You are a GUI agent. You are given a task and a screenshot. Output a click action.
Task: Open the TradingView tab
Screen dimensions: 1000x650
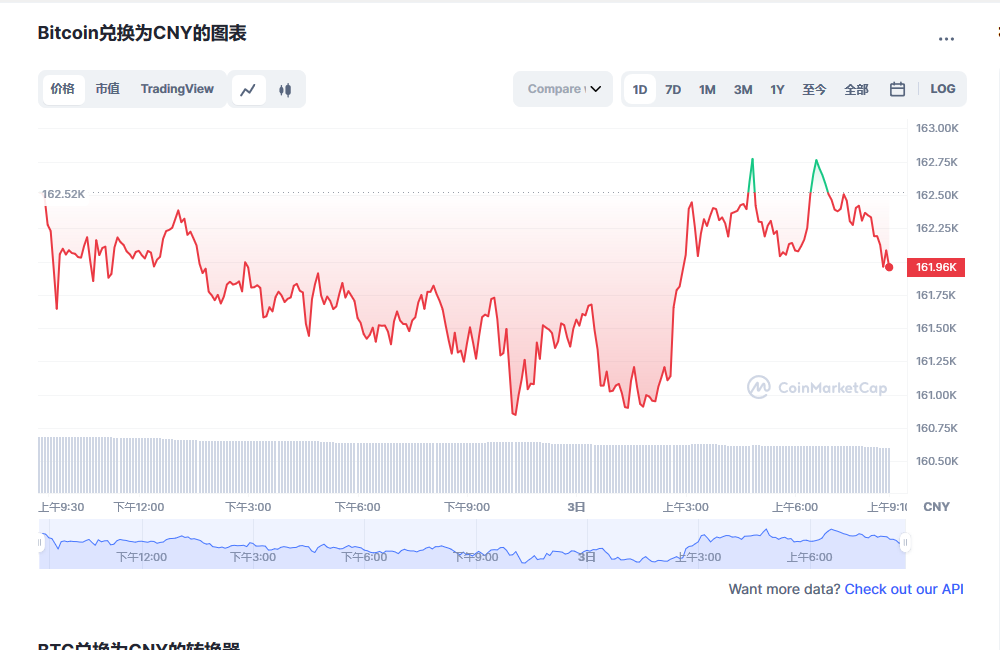(x=177, y=89)
